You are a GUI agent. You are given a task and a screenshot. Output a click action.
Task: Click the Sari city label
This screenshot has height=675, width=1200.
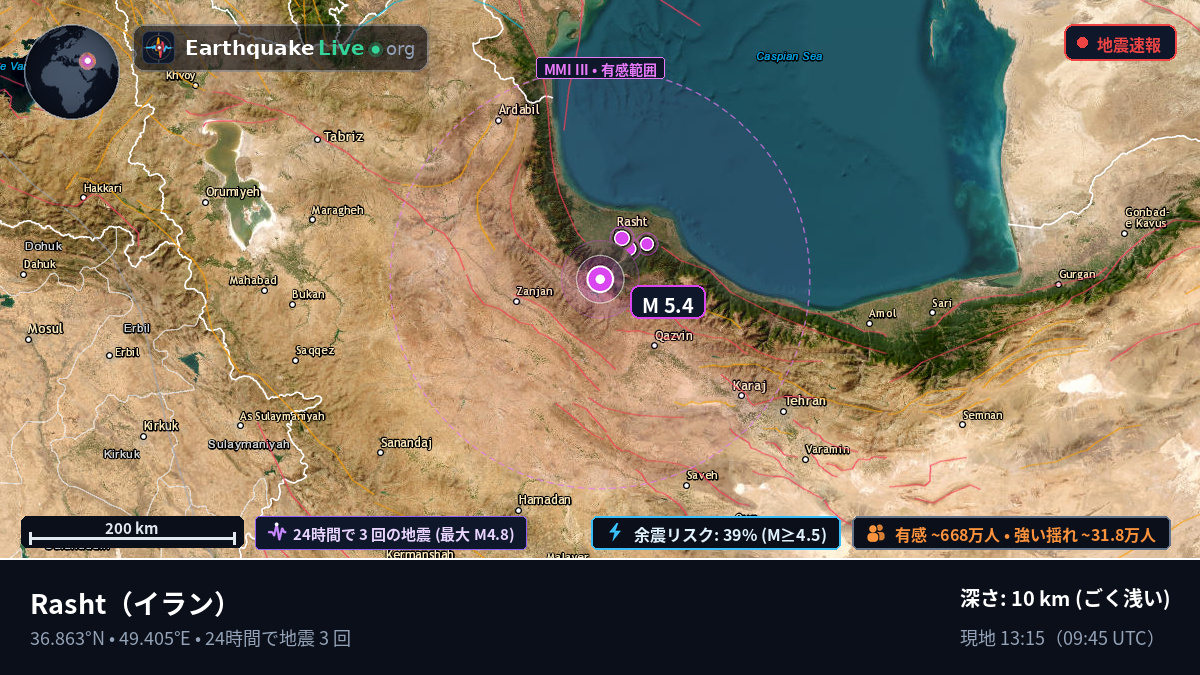(x=942, y=302)
